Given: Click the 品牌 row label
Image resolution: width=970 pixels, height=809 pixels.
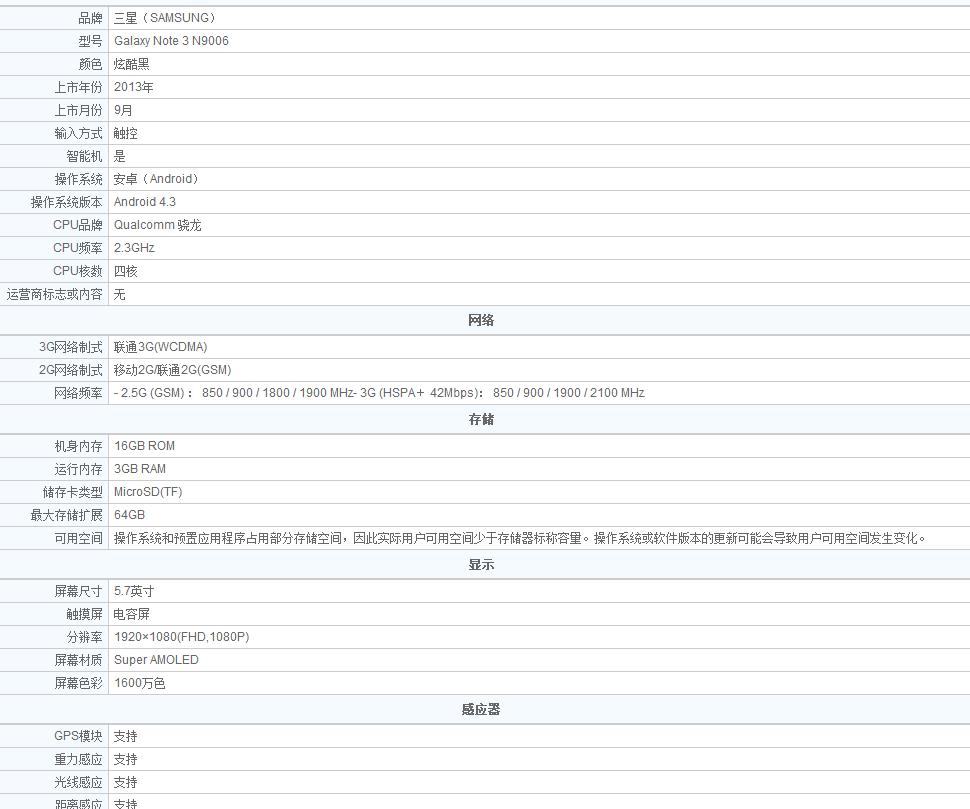Looking at the screenshot, I should pyautogui.click(x=90, y=18).
